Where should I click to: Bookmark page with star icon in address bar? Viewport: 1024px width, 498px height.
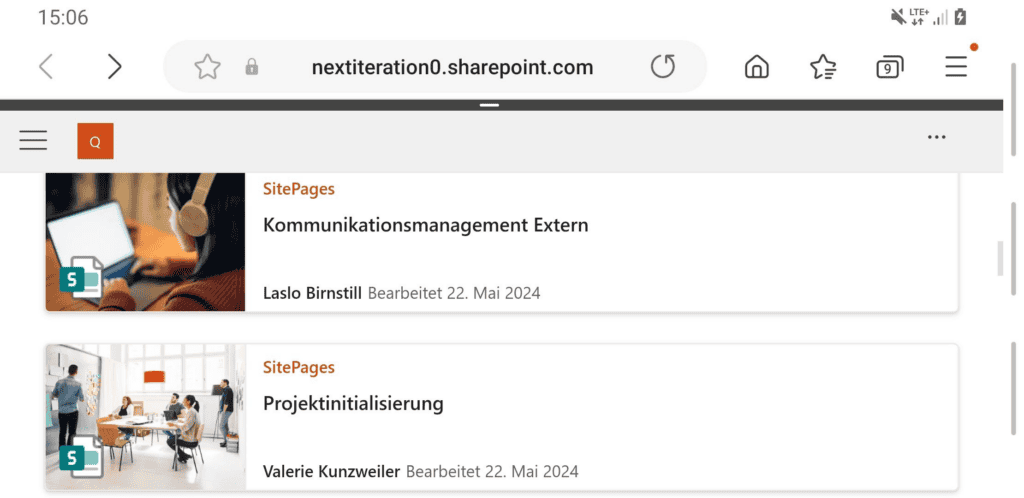(207, 67)
